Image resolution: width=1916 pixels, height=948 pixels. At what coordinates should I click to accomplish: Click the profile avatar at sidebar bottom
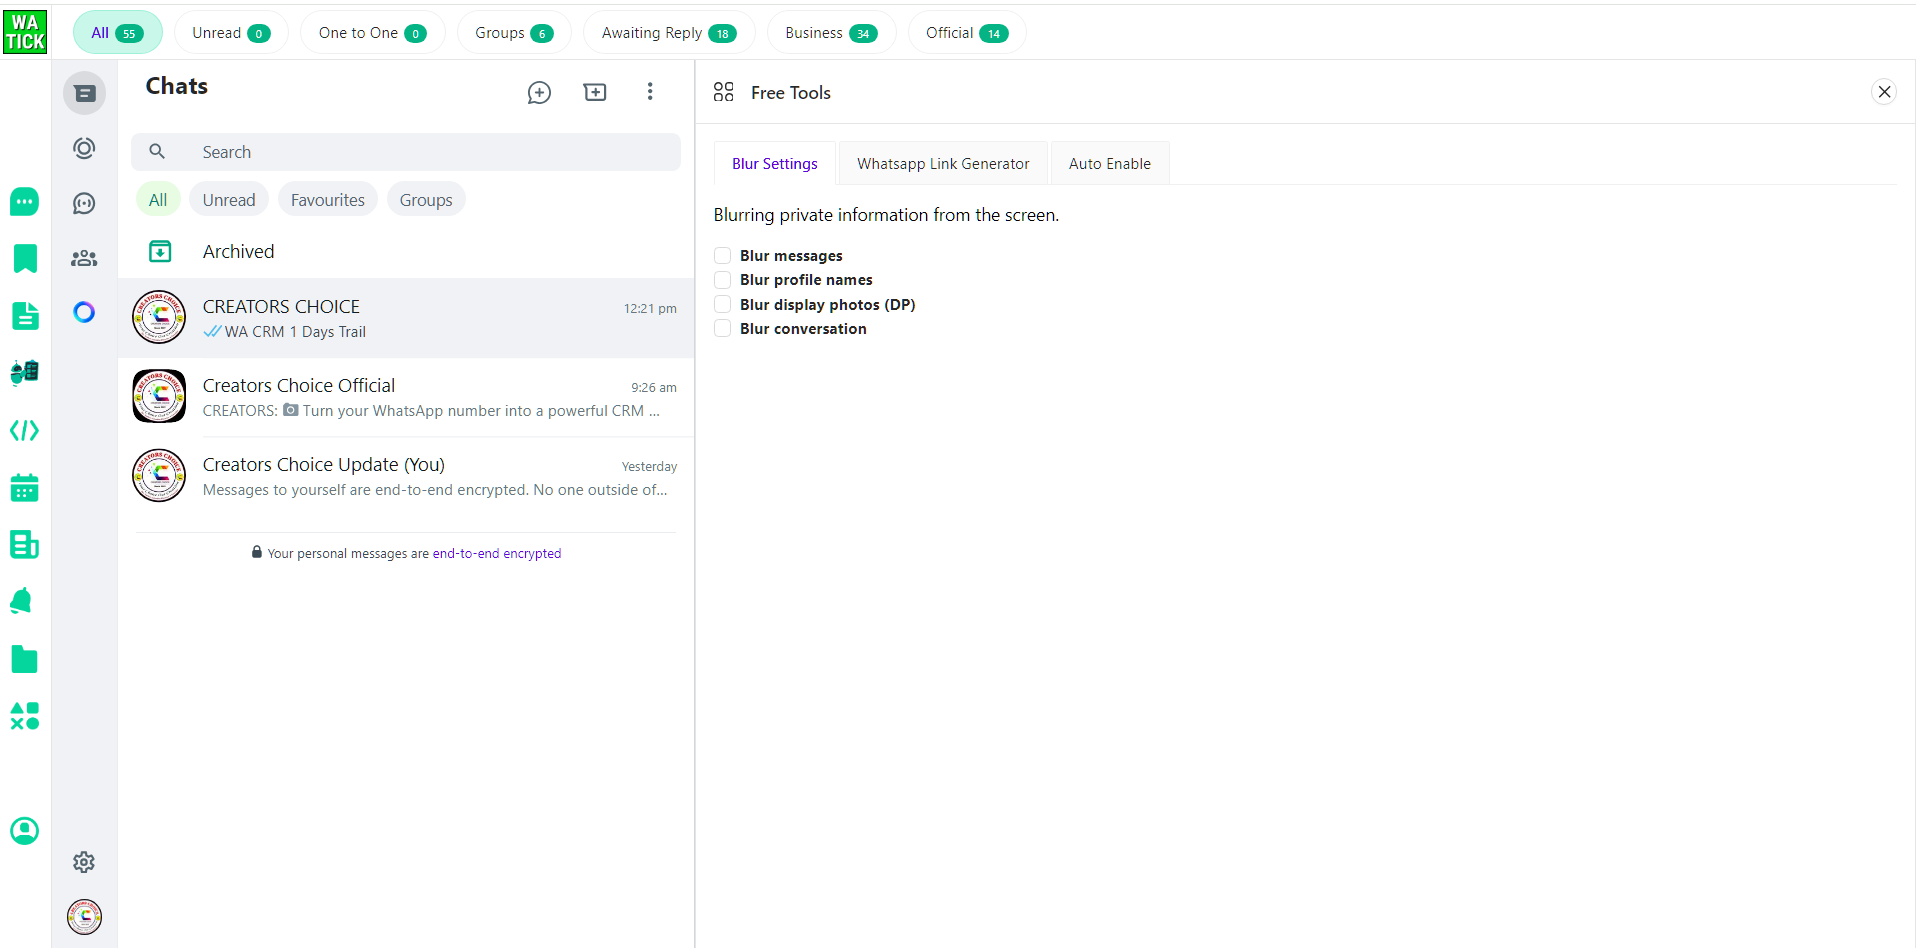pyautogui.click(x=85, y=917)
